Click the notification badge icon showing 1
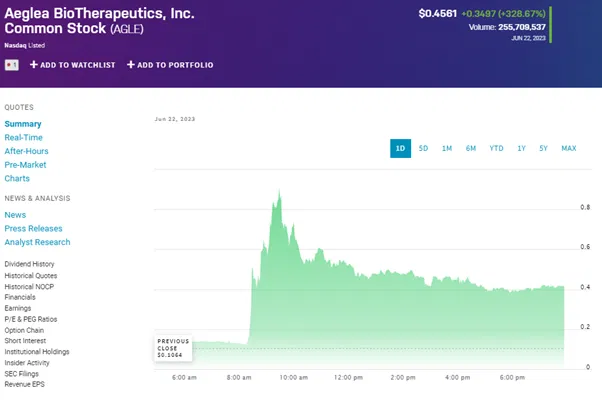The width and height of the screenshot is (602, 401). tap(12, 65)
